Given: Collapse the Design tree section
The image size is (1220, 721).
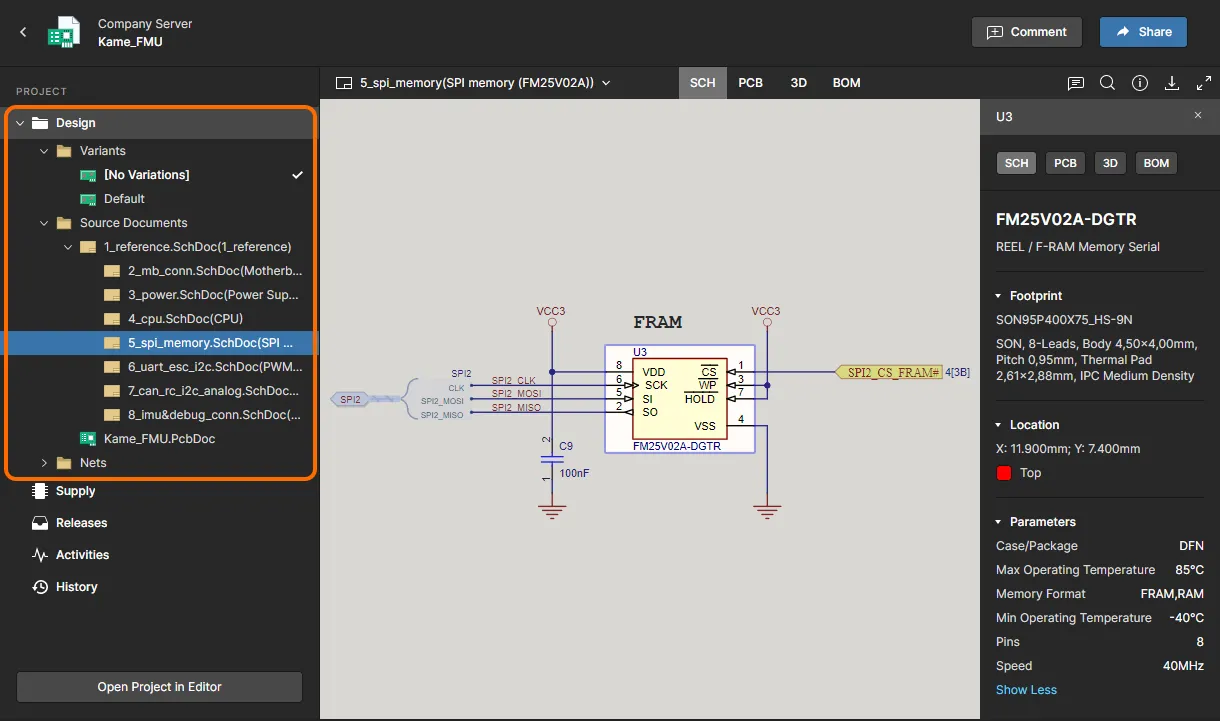Looking at the screenshot, I should click(20, 123).
